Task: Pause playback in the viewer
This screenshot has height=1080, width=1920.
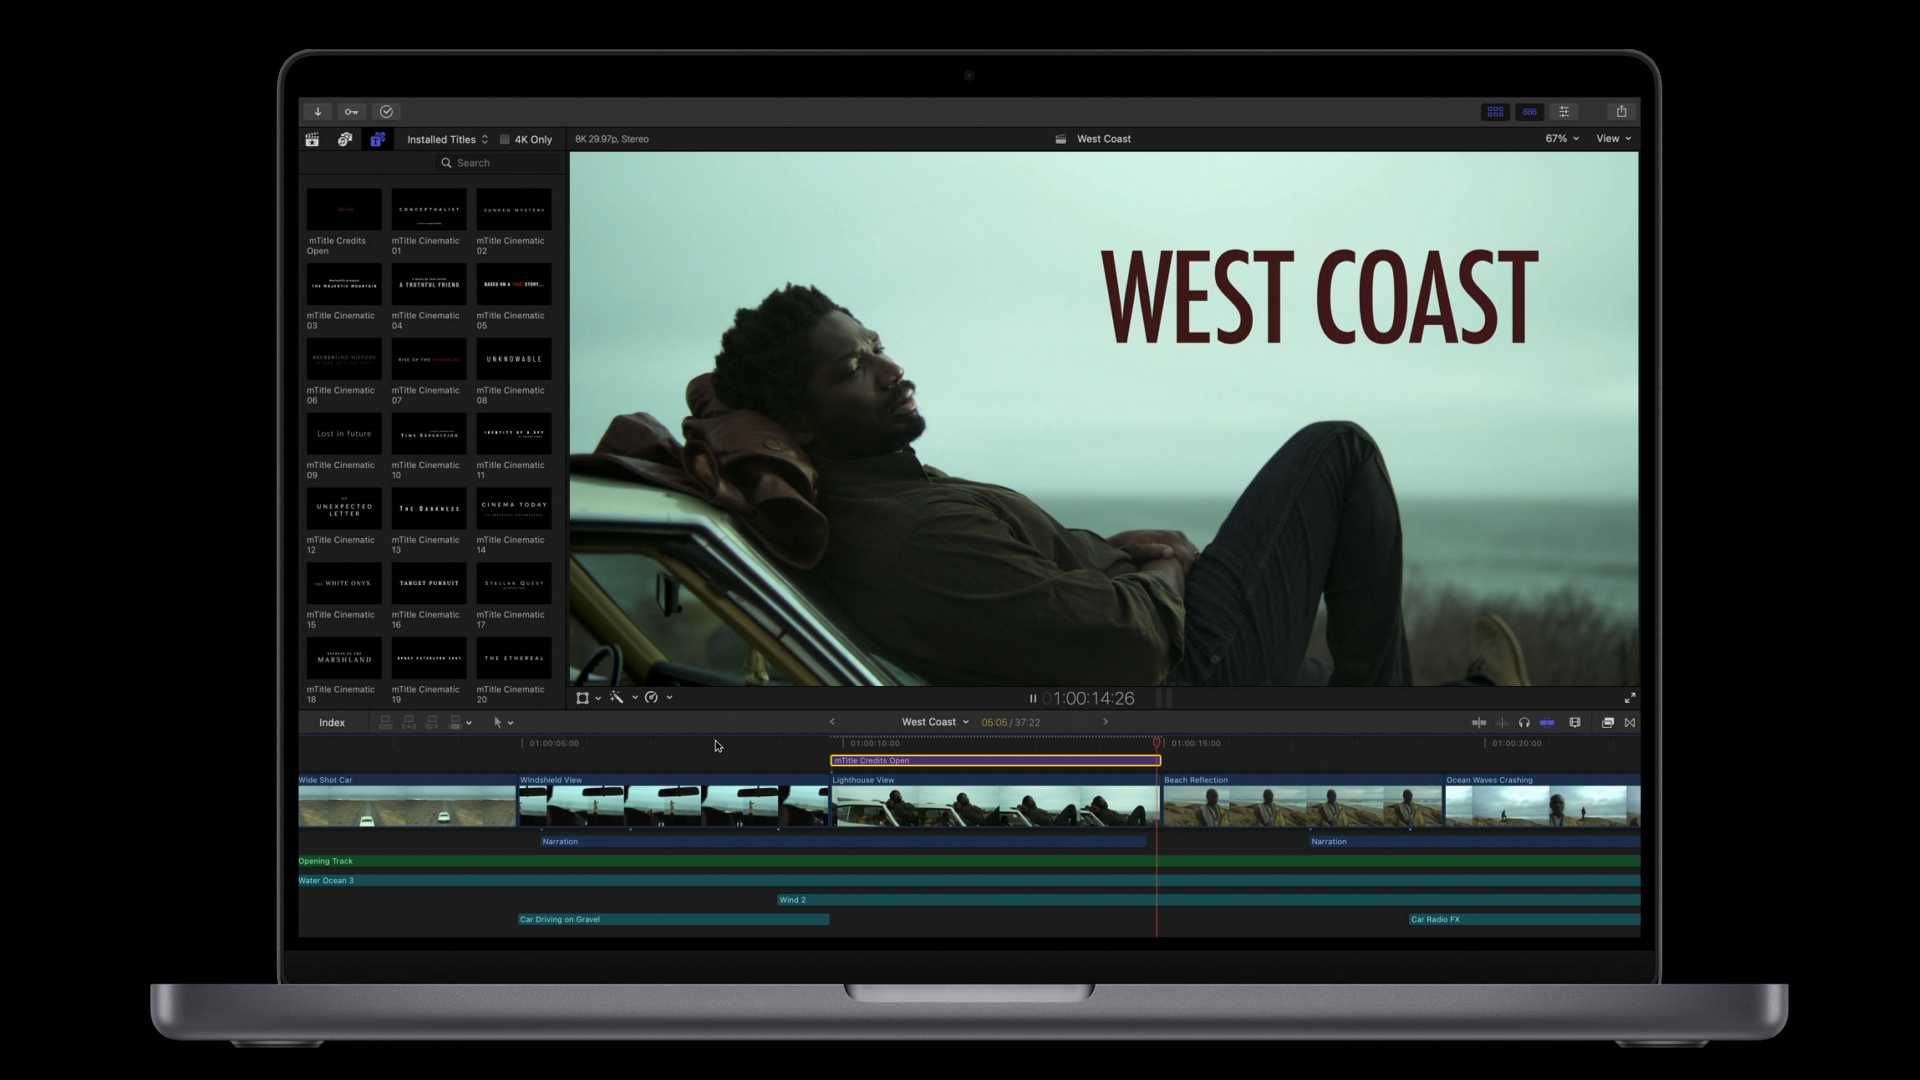Action: pyautogui.click(x=1033, y=698)
